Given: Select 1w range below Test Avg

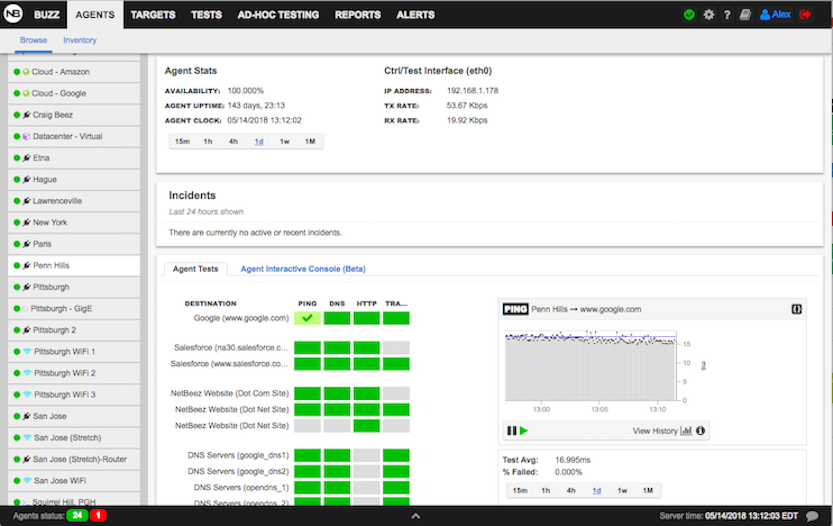Looking at the screenshot, I should pos(623,490).
